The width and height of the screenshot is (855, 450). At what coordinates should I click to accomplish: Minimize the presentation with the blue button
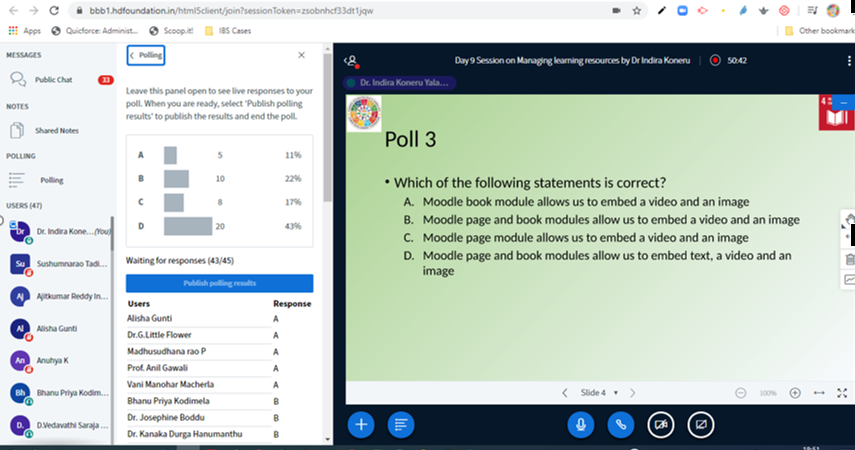pyautogui.click(x=844, y=102)
